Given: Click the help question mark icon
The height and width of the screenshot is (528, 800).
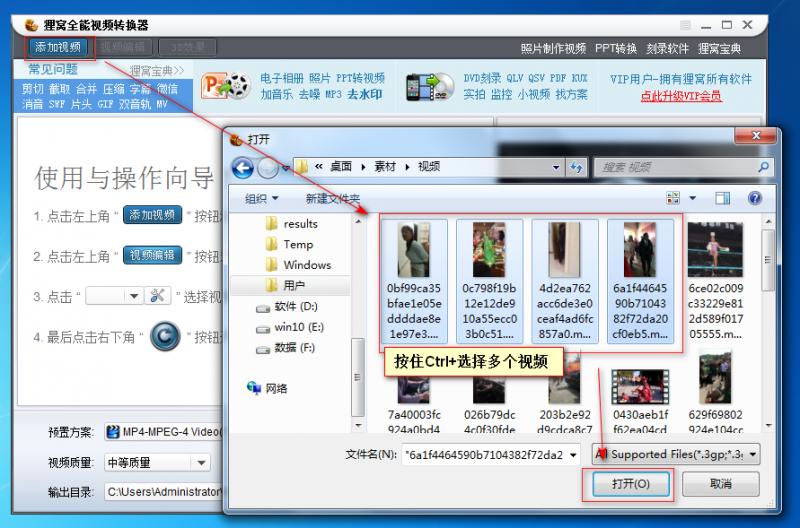Looking at the screenshot, I should [755, 199].
